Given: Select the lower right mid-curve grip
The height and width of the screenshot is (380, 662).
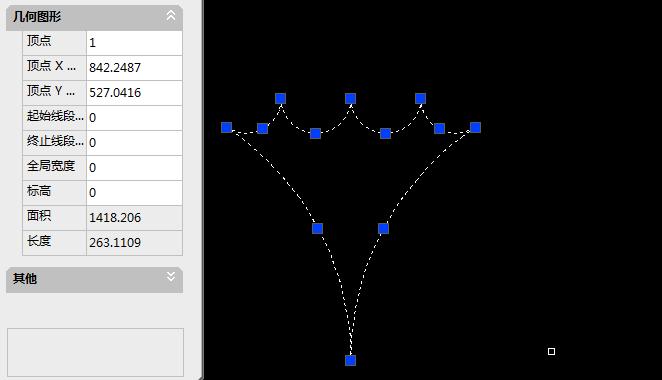Looking at the screenshot, I should (x=383, y=228).
